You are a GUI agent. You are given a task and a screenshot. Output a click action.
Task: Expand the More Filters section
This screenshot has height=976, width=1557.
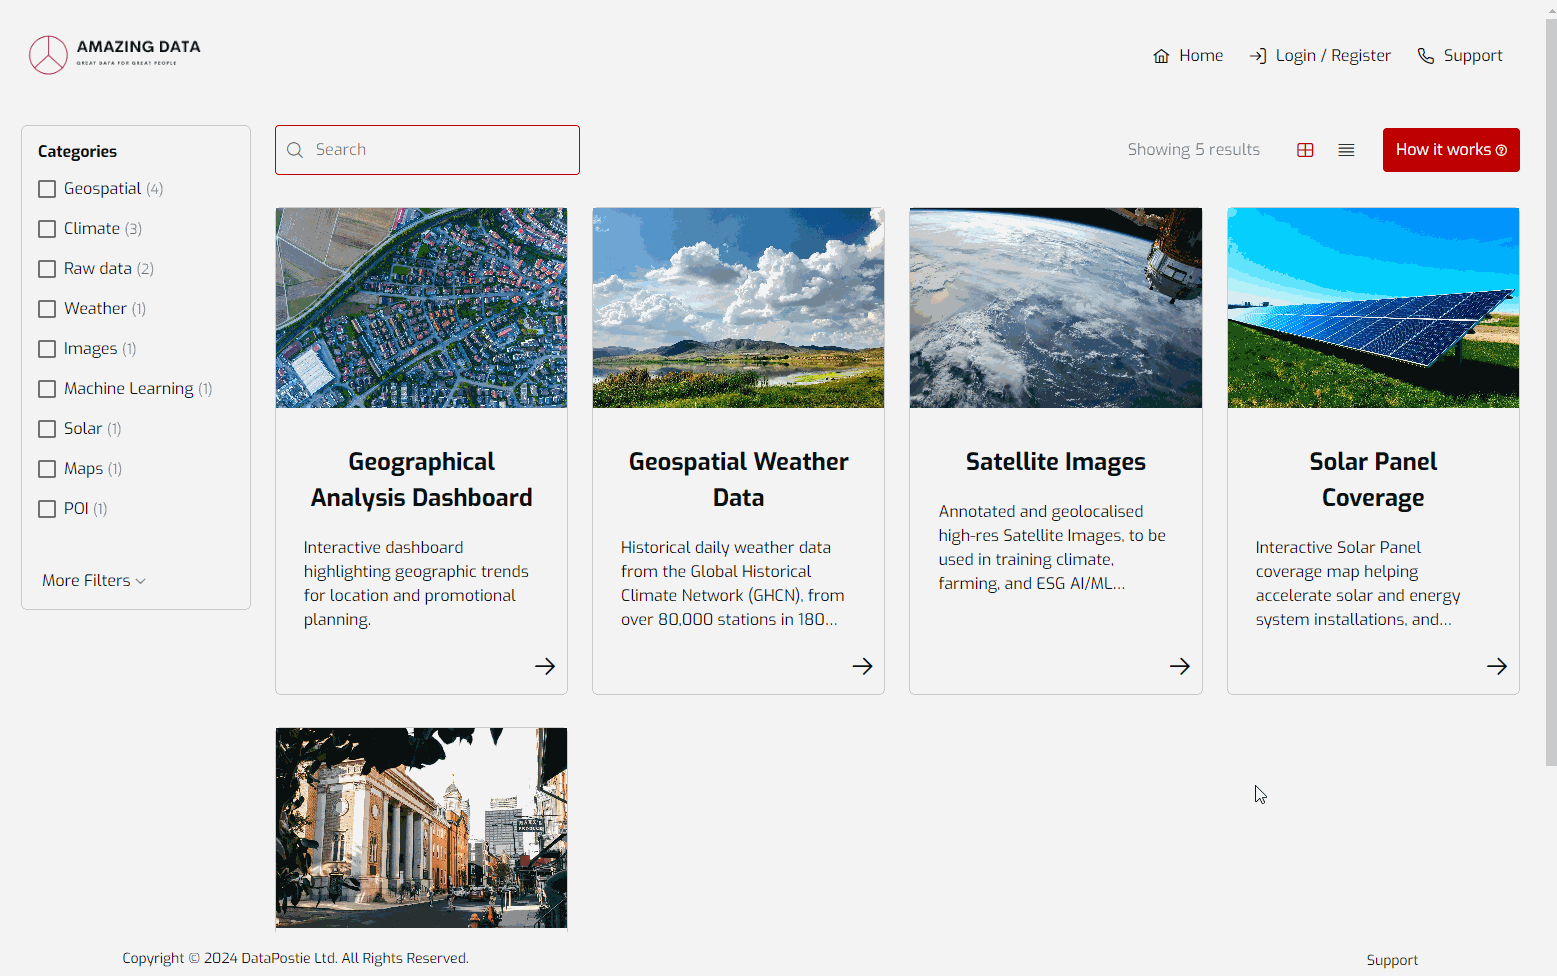click(x=94, y=581)
